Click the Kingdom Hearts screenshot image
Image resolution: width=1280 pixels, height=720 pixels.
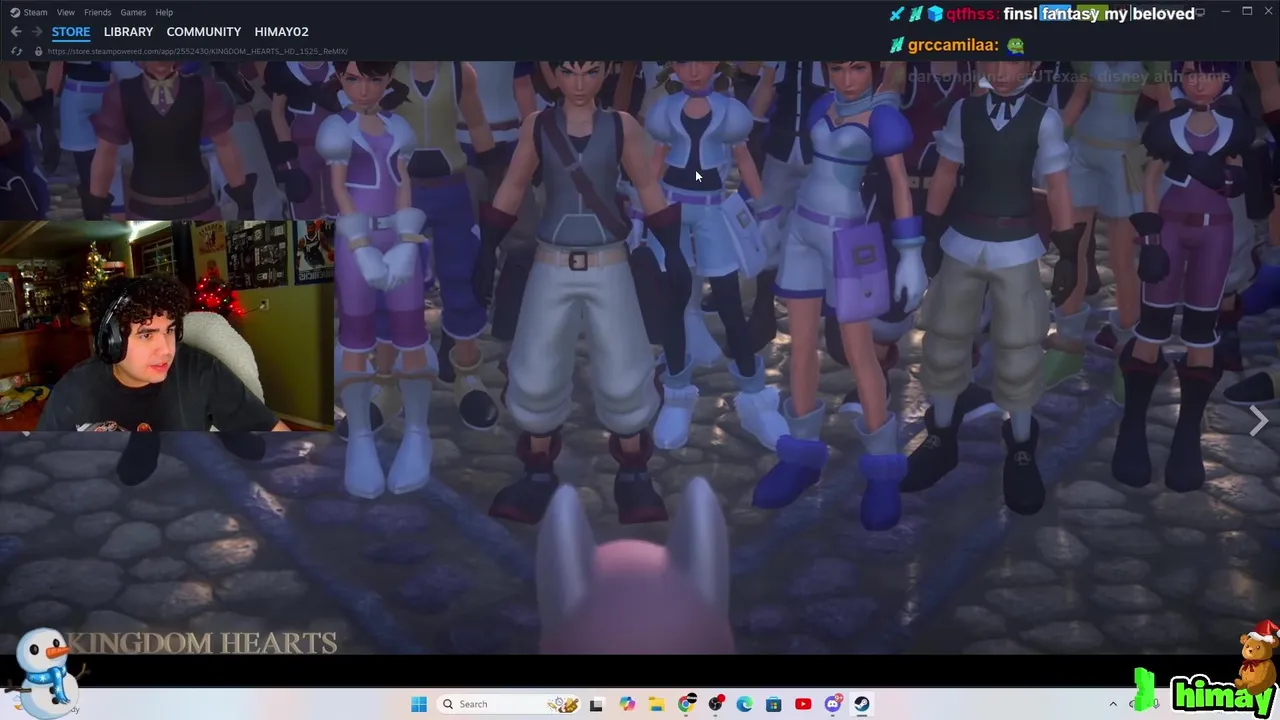[640, 358]
